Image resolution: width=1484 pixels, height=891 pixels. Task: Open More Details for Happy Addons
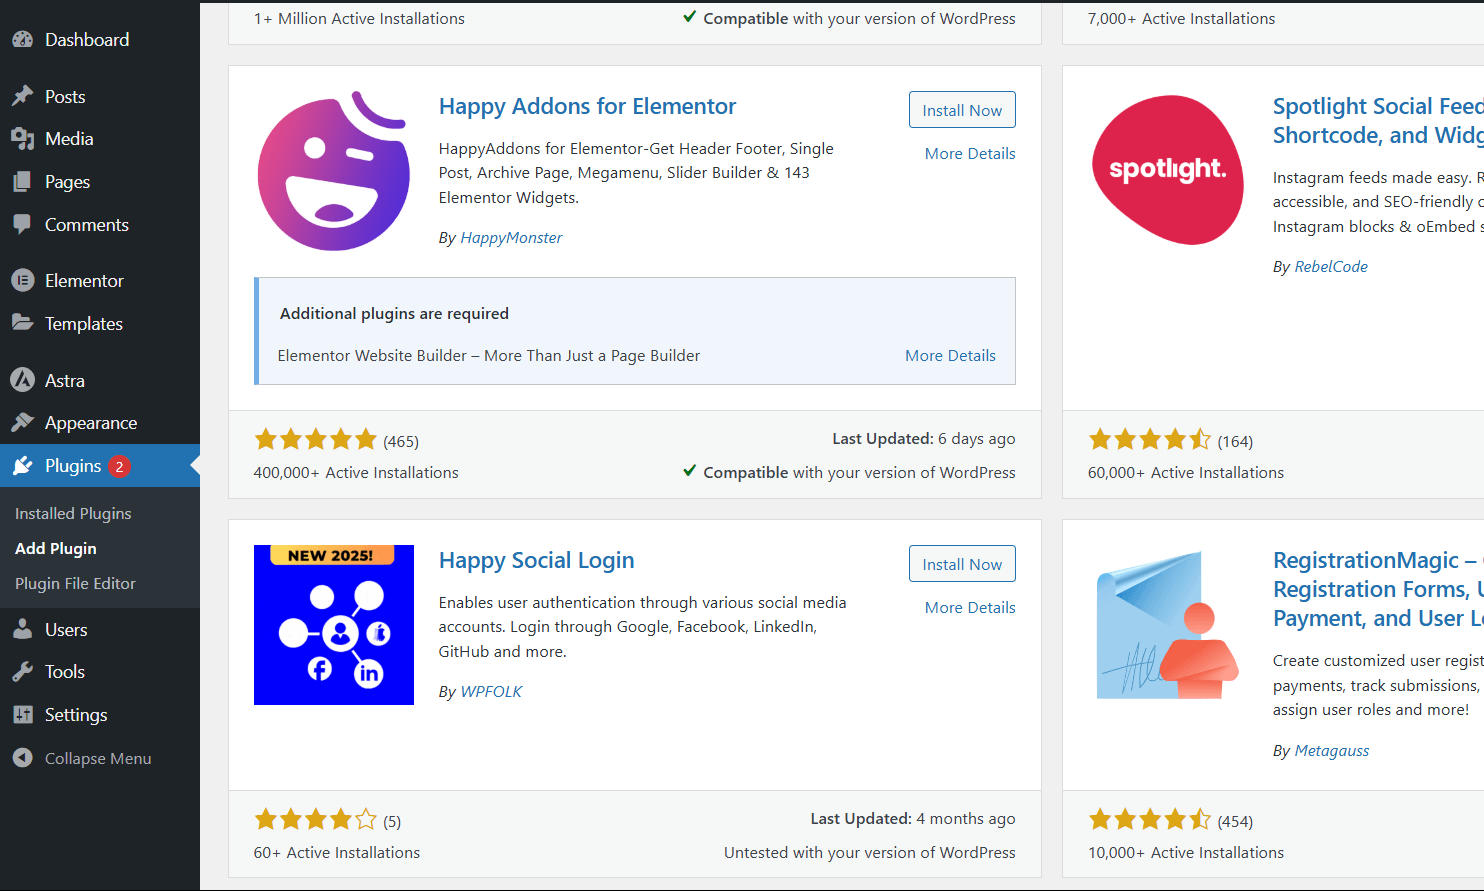970,153
